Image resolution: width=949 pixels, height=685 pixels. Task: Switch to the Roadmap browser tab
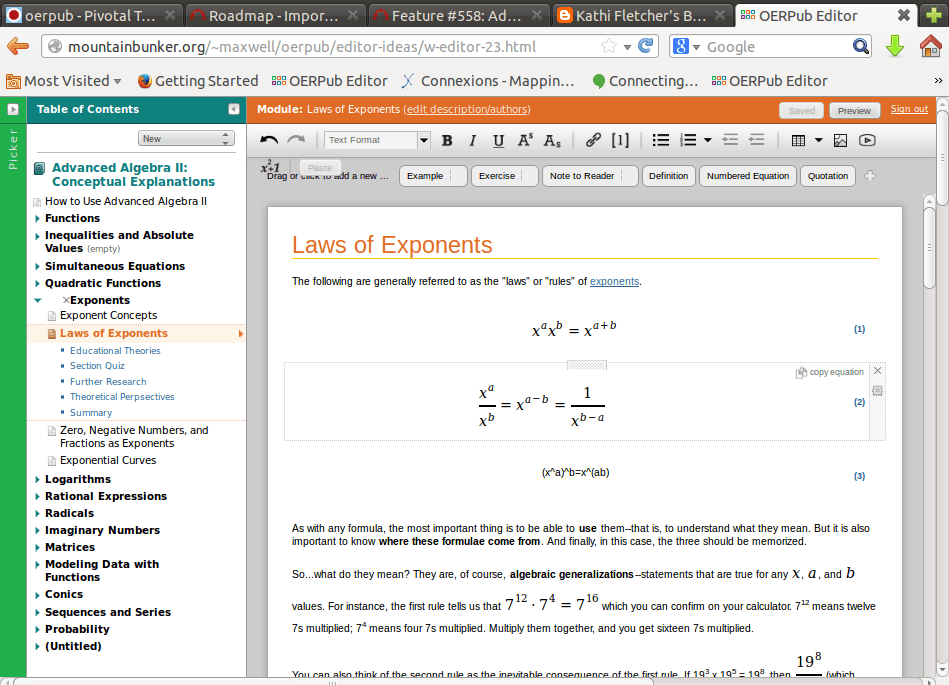point(272,16)
